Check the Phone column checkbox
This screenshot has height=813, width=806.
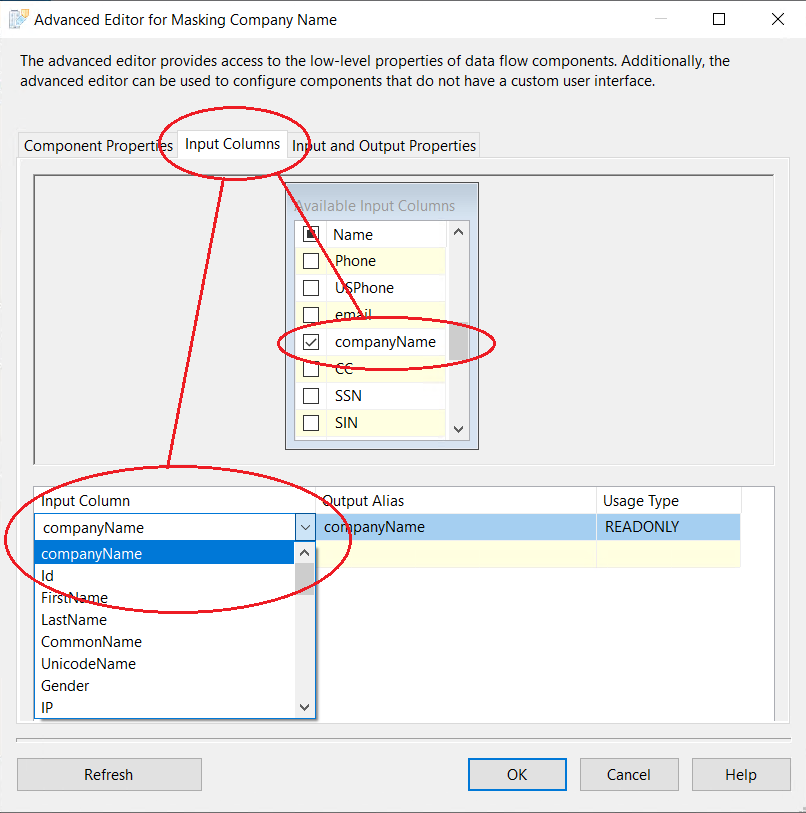coord(311,261)
